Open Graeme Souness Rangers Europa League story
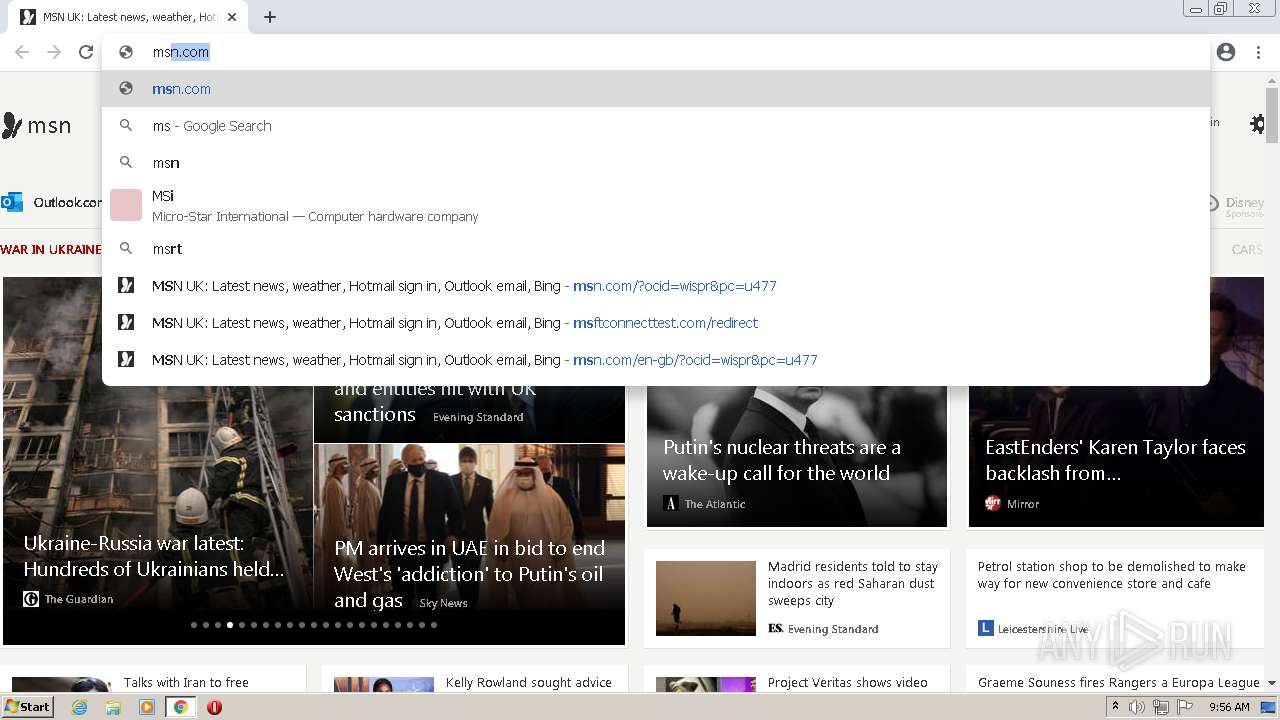The width and height of the screenshot is (1280, 720). [1118, 683]
